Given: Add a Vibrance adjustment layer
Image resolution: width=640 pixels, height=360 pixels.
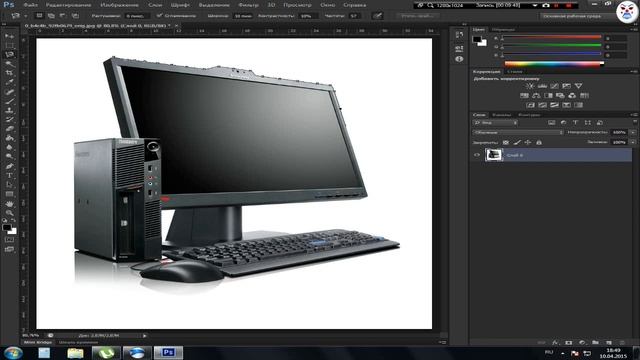Looking at the screenshot, I should click(x=578, y=86).
